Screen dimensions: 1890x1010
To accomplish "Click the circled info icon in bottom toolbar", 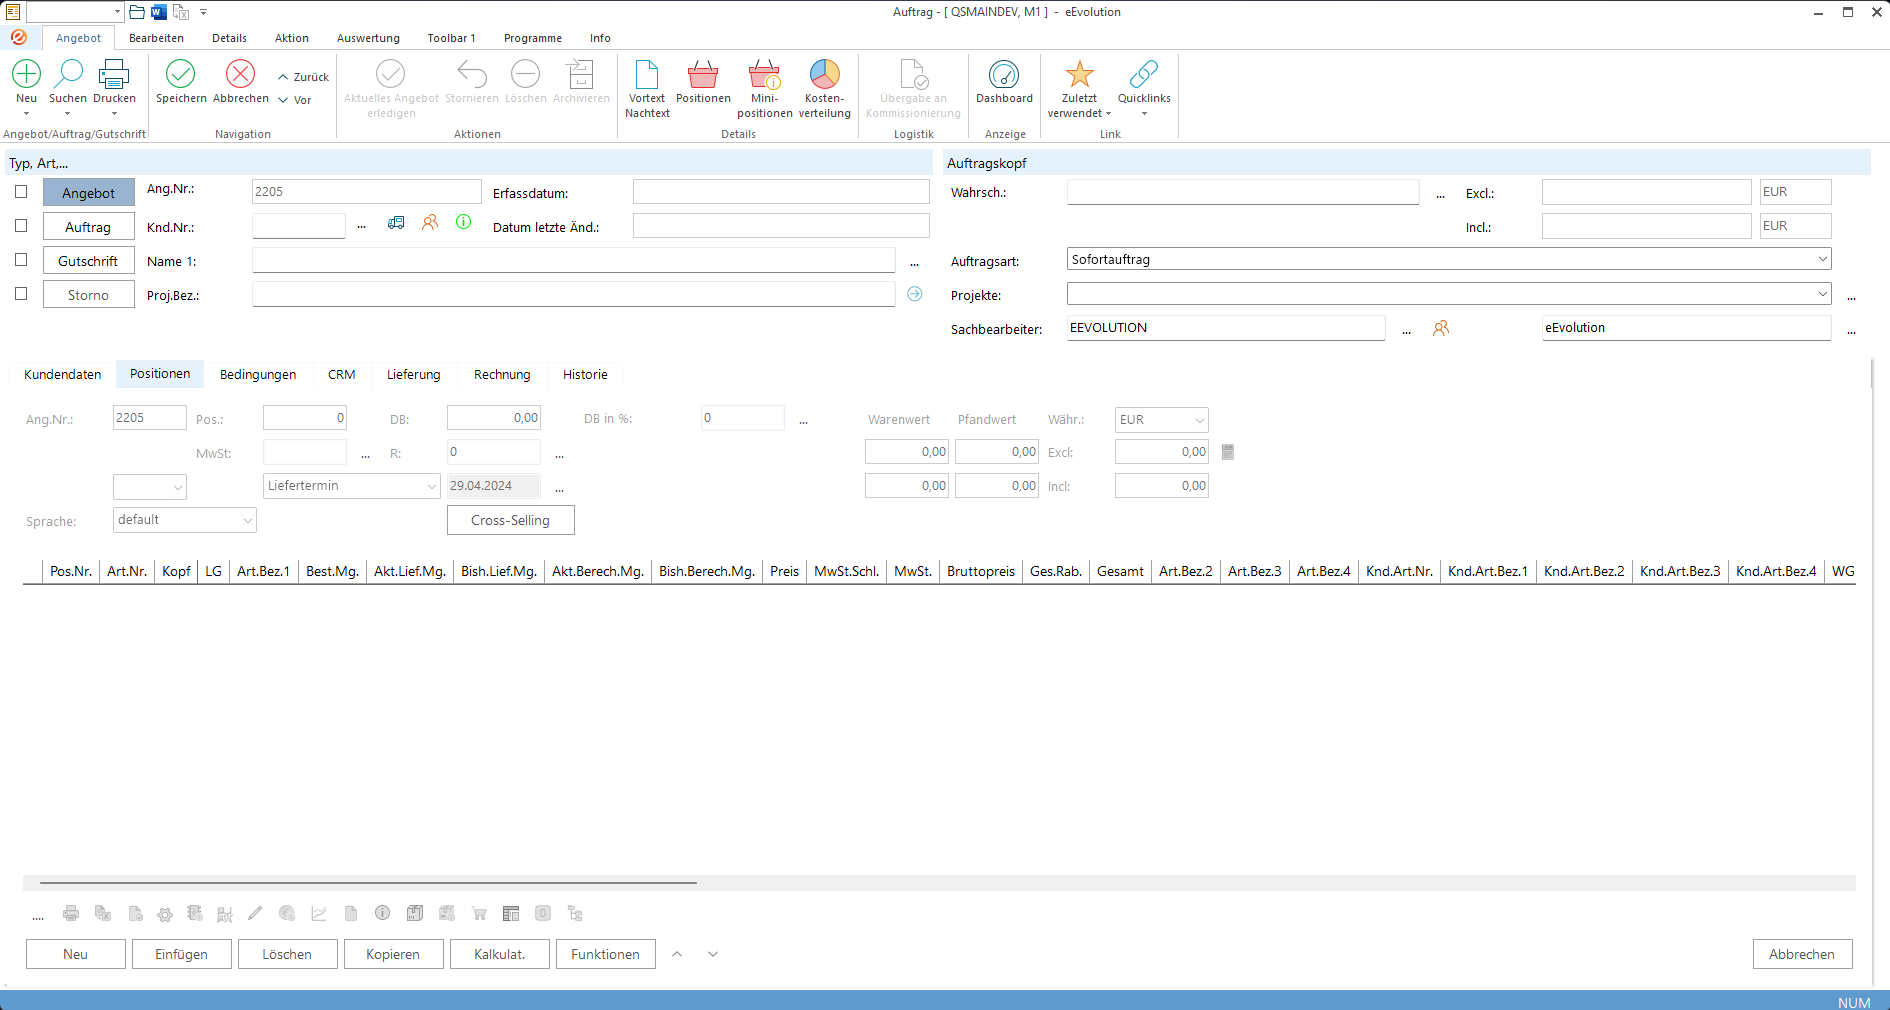I will (382, 913).
